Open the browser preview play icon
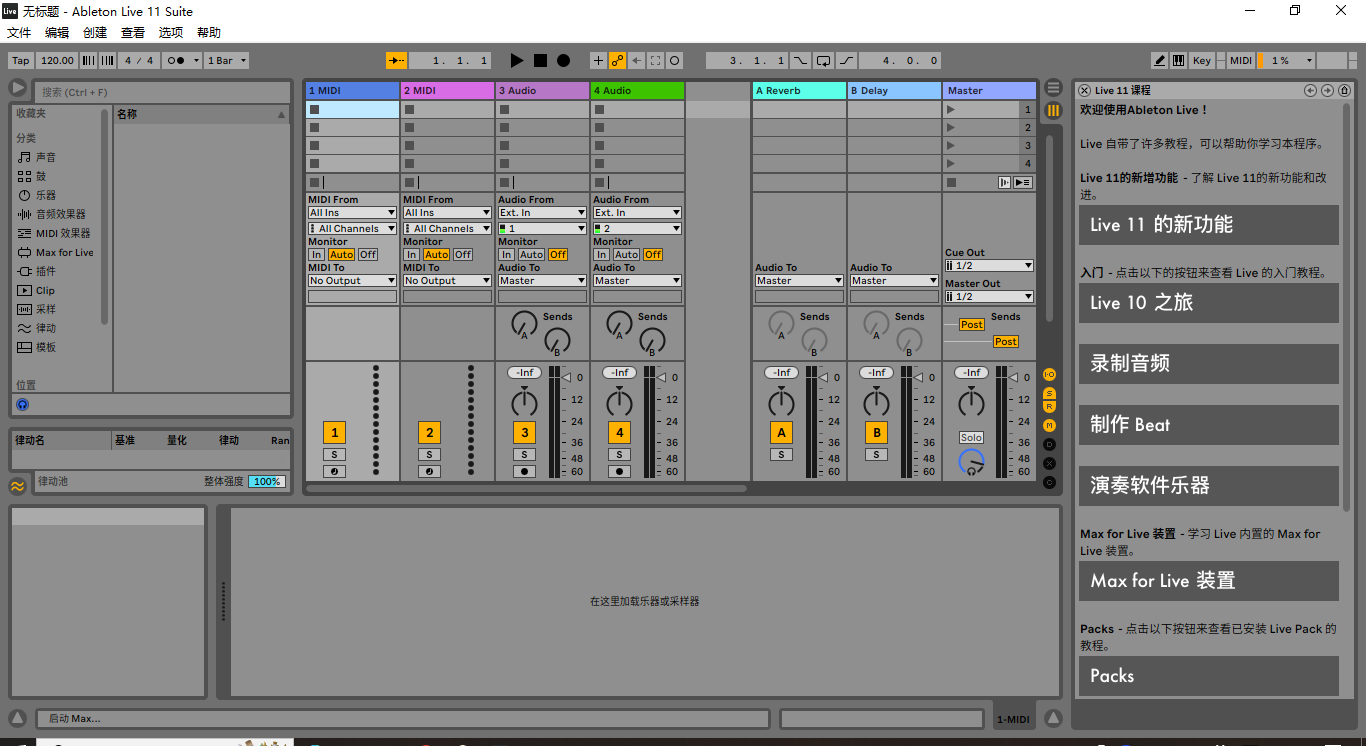This screenshot has width=1366, height=746. [18, 89]
